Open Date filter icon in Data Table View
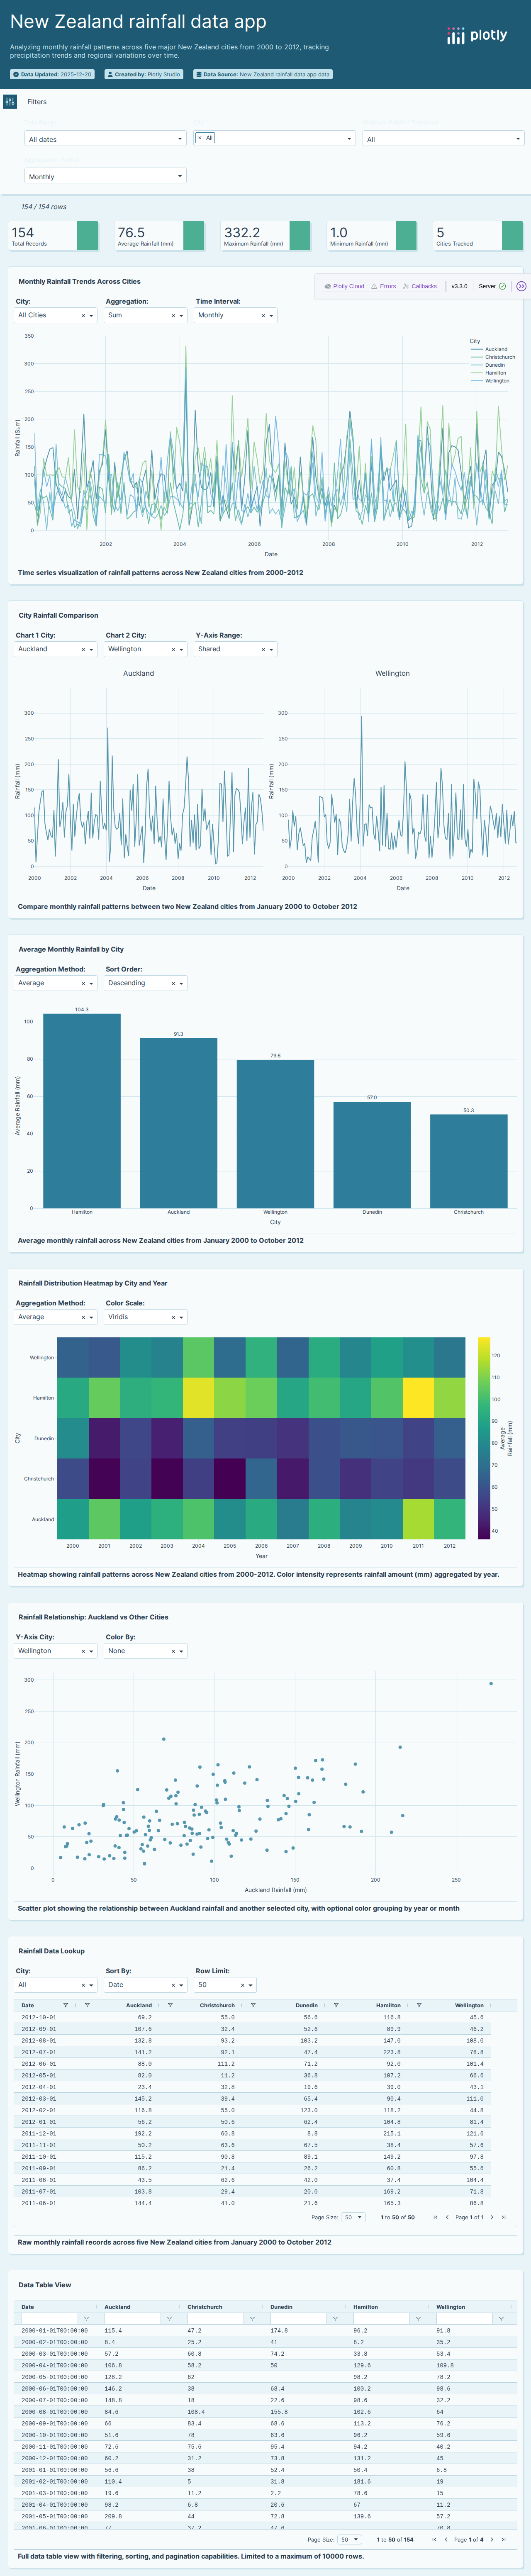The image size is (531, 2576). [86, 2319]
